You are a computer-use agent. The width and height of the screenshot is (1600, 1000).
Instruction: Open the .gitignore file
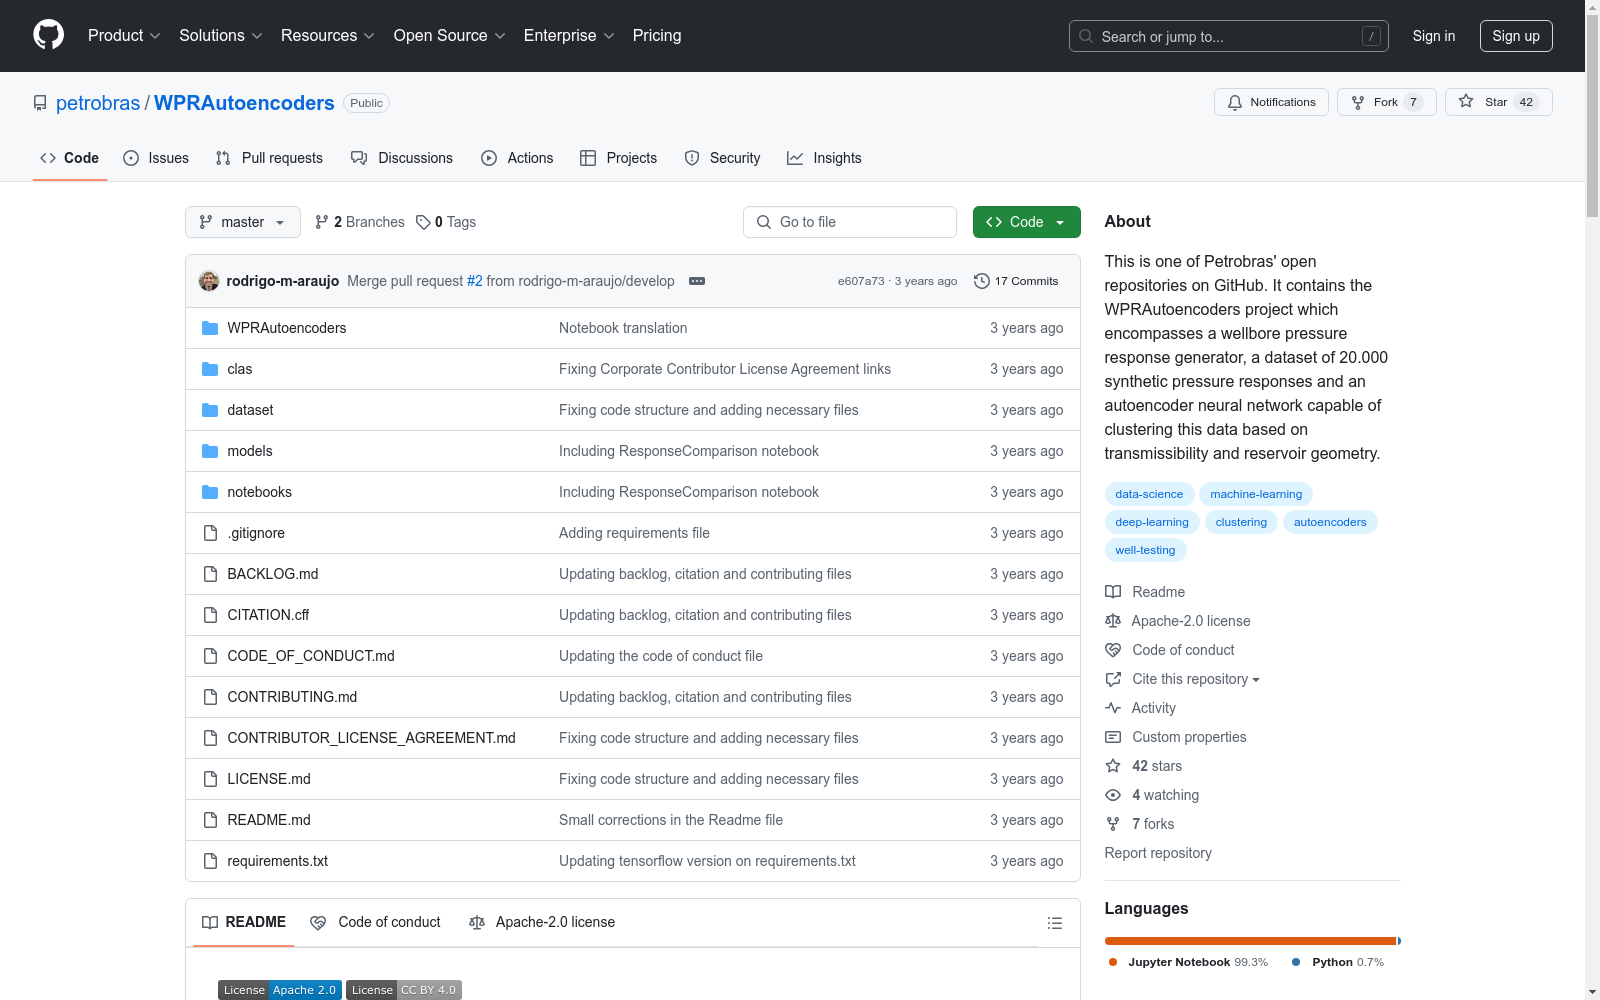click(255, 533)
